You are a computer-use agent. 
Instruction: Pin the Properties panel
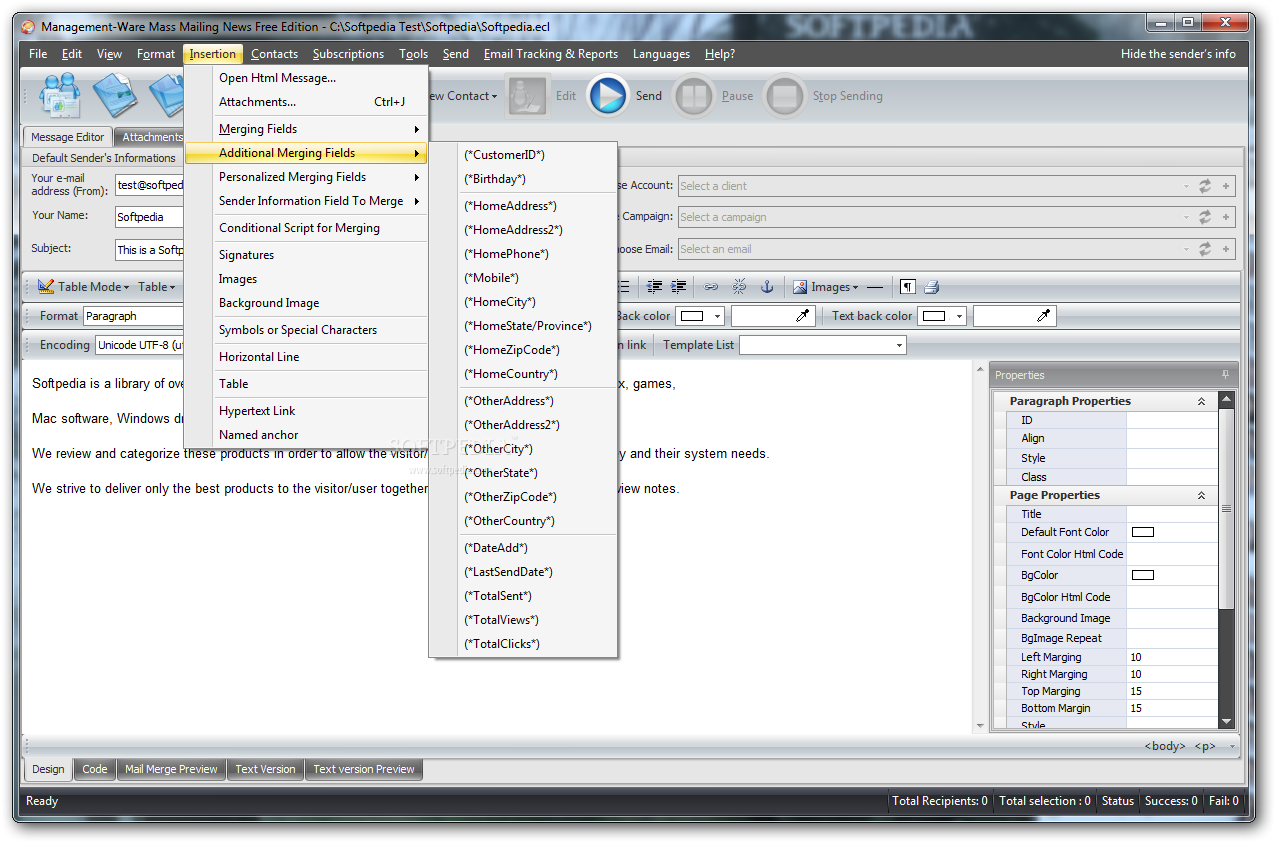[1226, 375]
